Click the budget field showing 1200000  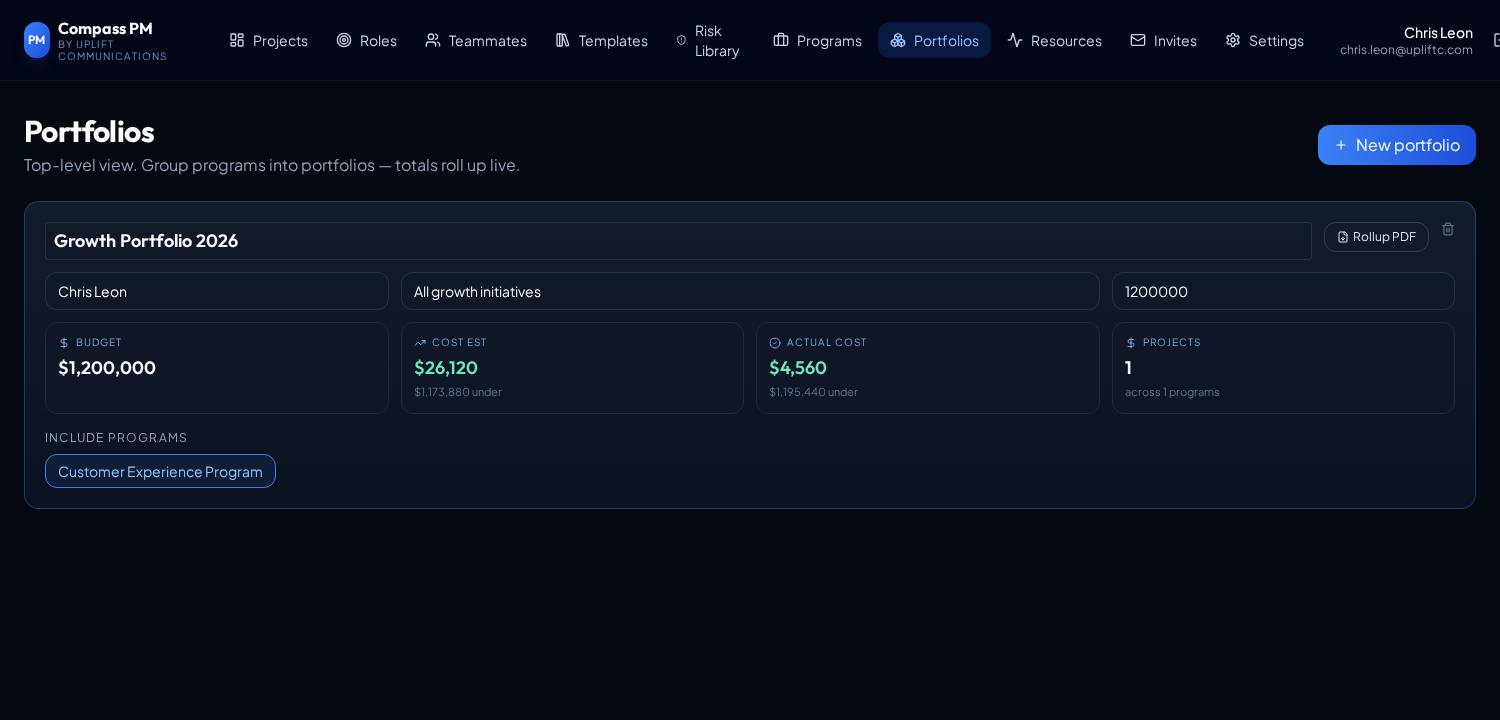coord(1283,291)
